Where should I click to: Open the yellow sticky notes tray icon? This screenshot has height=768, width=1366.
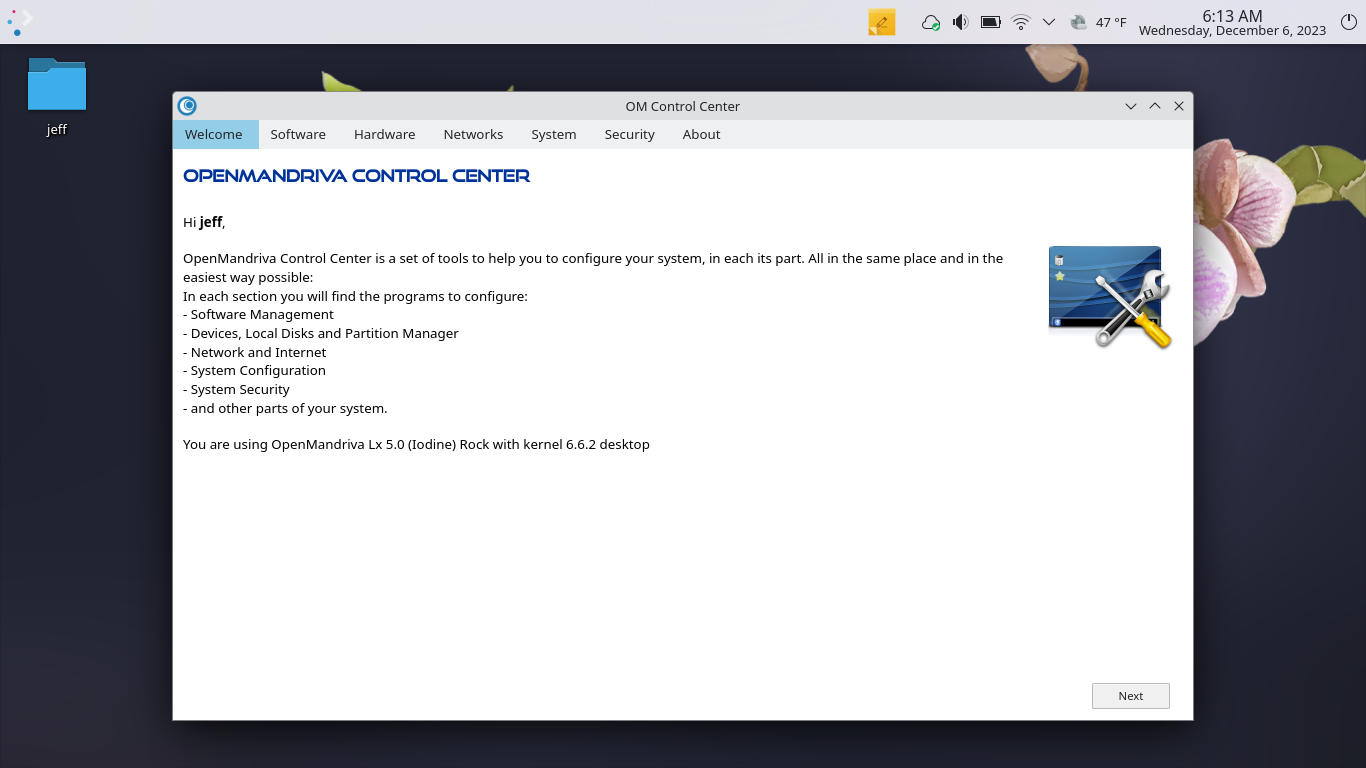coord(881,22)
